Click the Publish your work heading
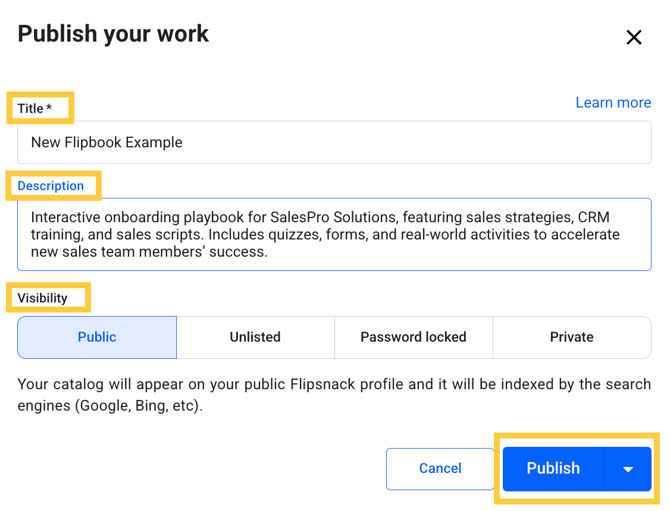The height and width of the screenshot is (511, 670). pos(113,34)
